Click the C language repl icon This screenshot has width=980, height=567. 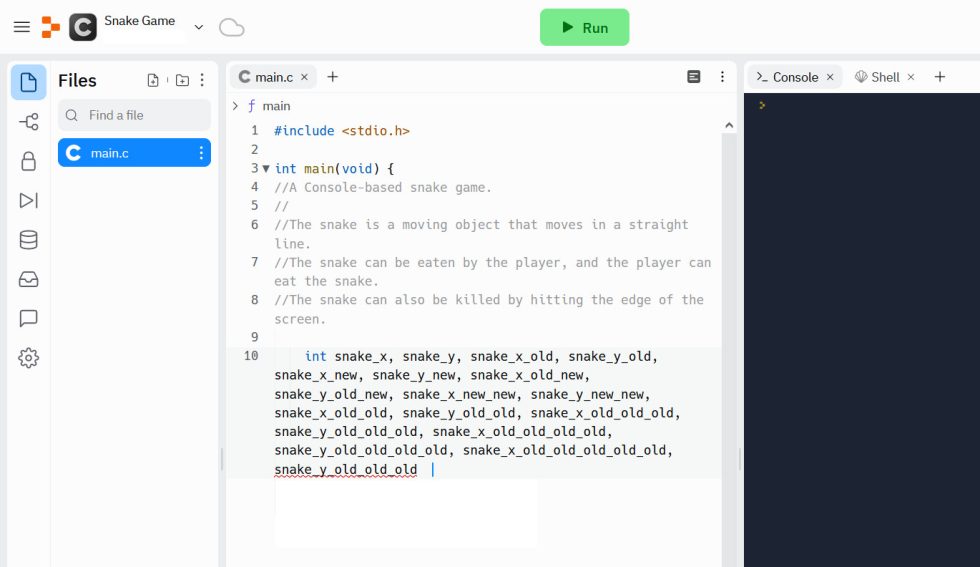click(x=82, y=27)
